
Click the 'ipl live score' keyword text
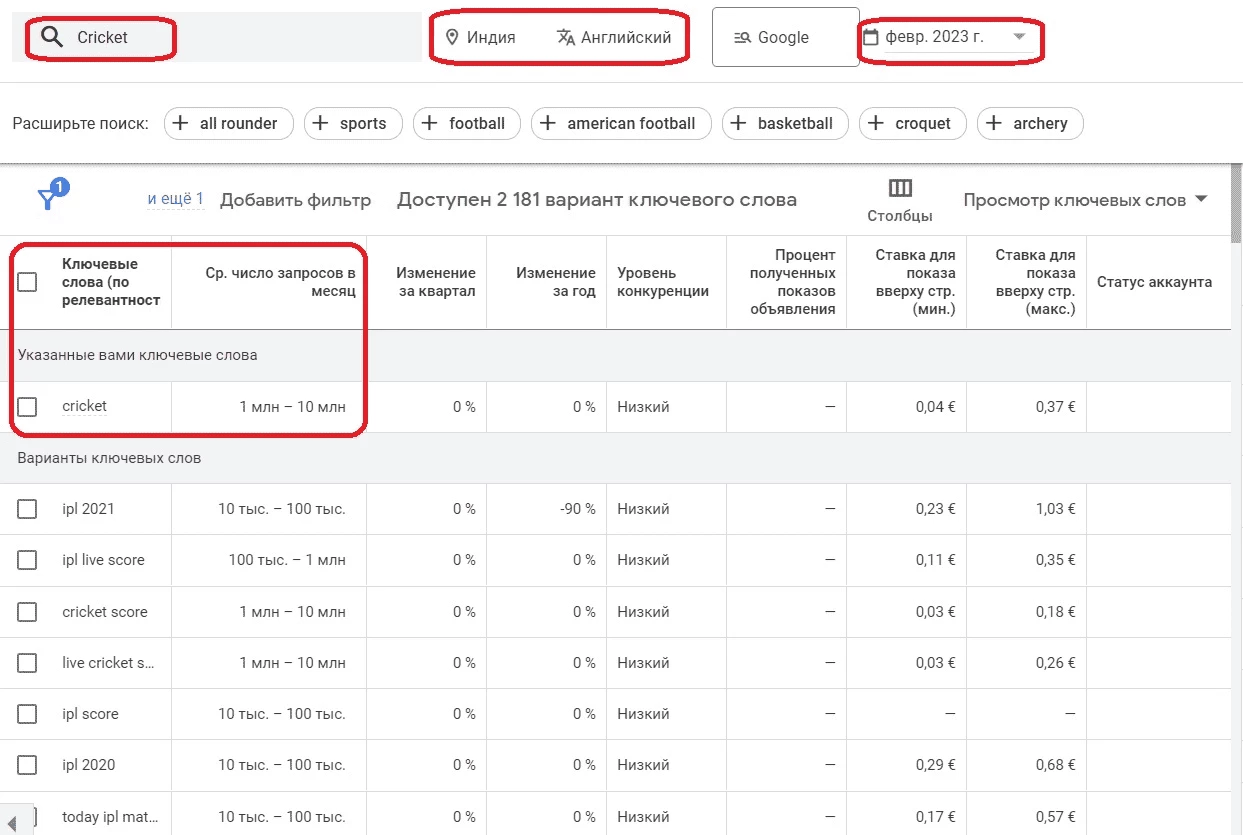[x=103, y=560]
